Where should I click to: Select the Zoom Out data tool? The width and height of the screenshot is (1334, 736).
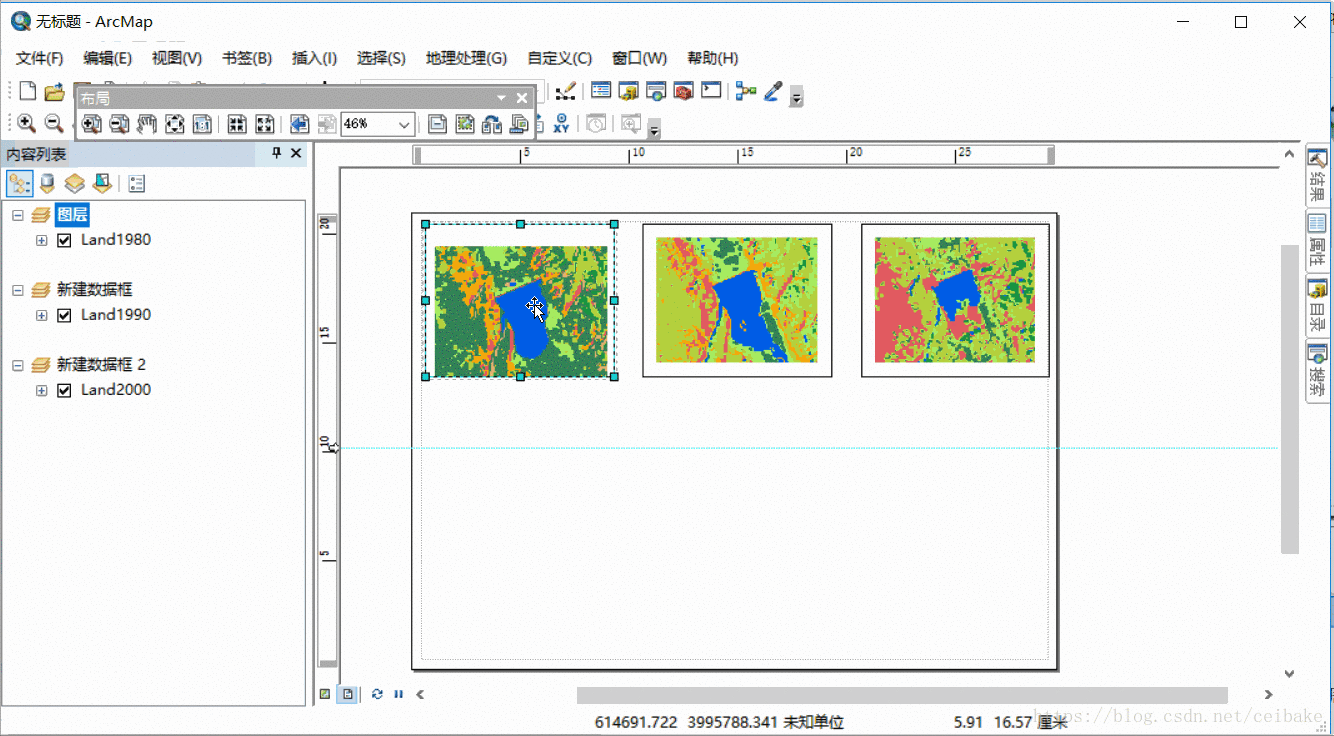click(x=54, y=123)
